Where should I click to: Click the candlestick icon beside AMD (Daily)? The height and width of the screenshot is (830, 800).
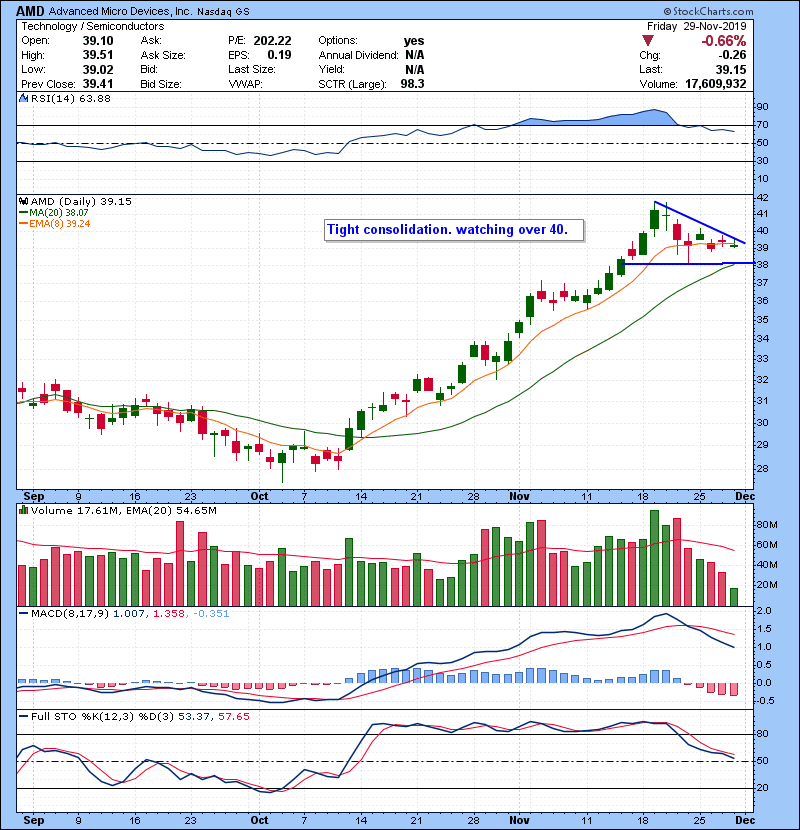point(23,201)
